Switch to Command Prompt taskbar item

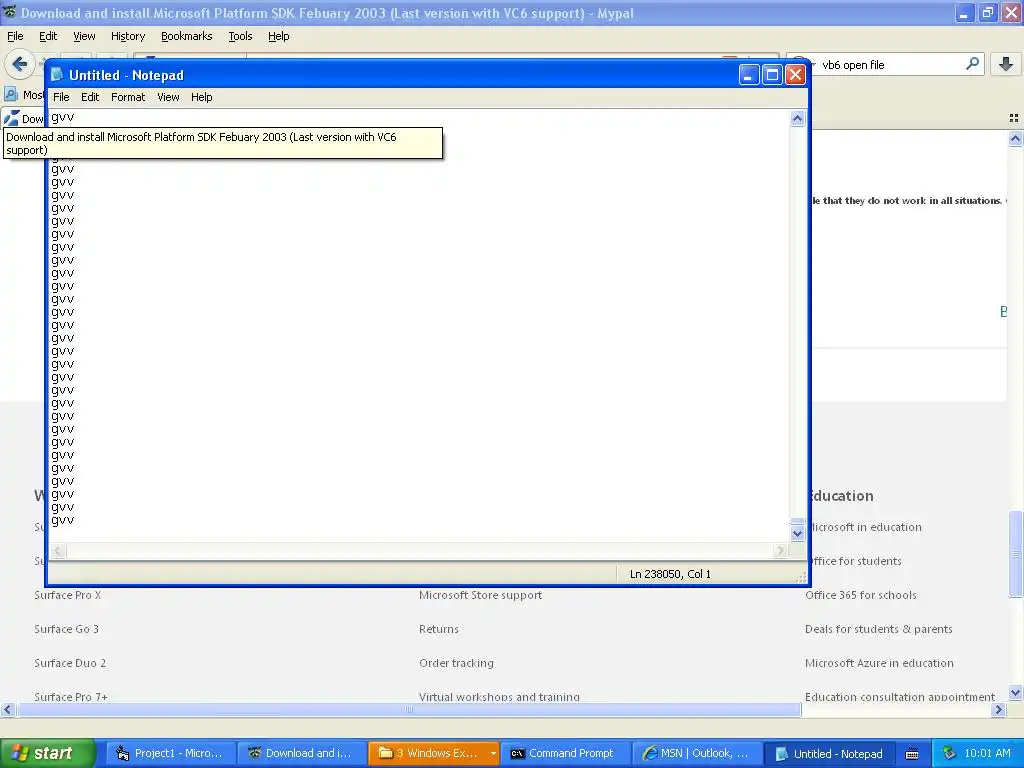pyautogui.click(x=564, y=753)
